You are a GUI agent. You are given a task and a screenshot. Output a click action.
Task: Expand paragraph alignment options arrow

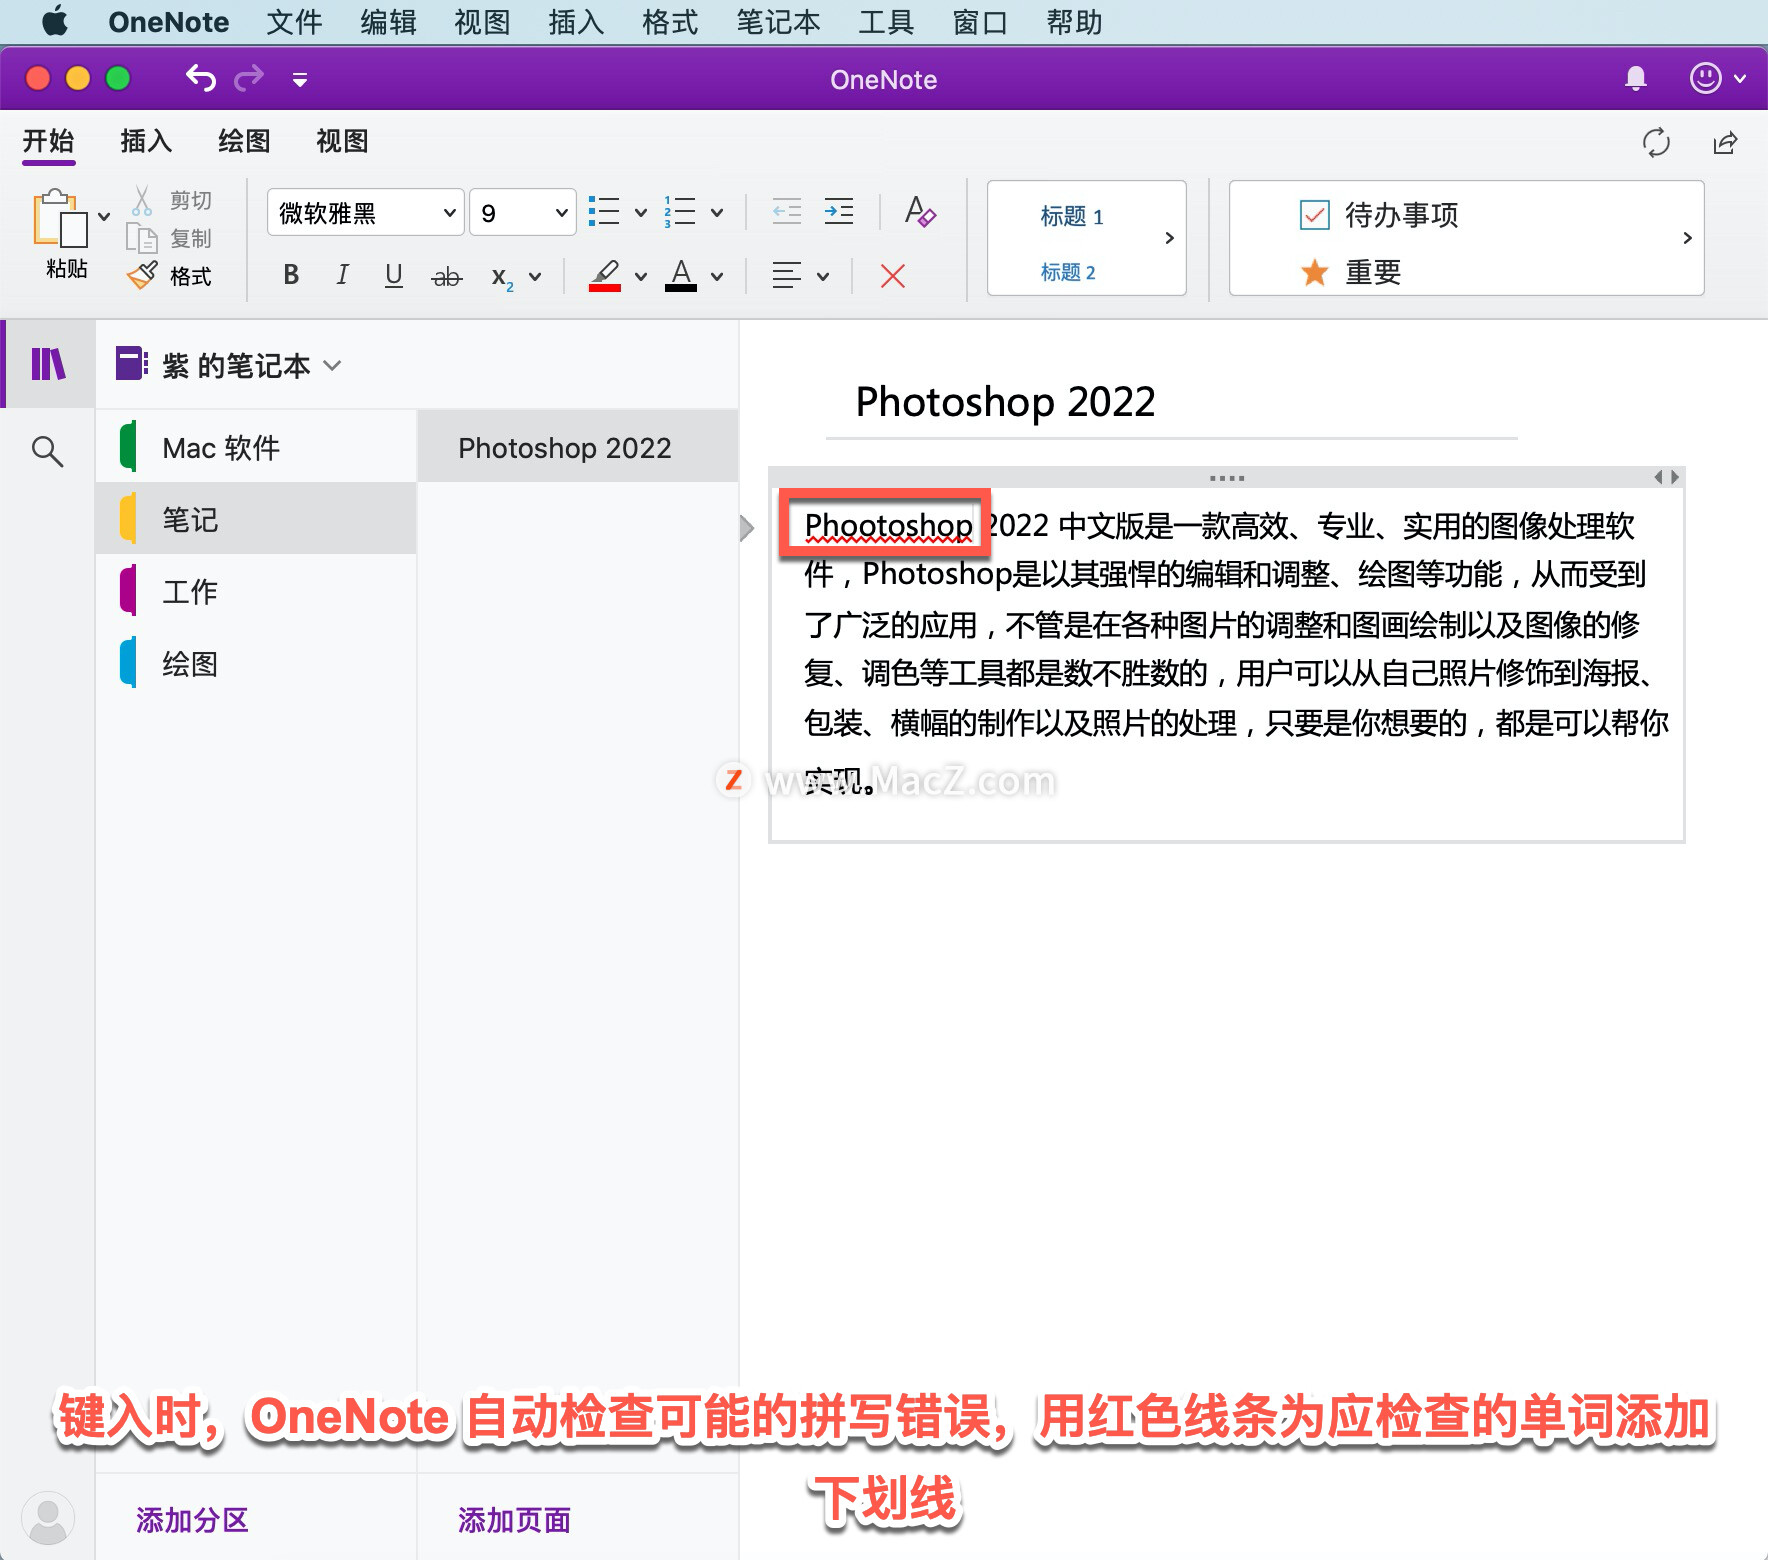click(x=823, y=277)
